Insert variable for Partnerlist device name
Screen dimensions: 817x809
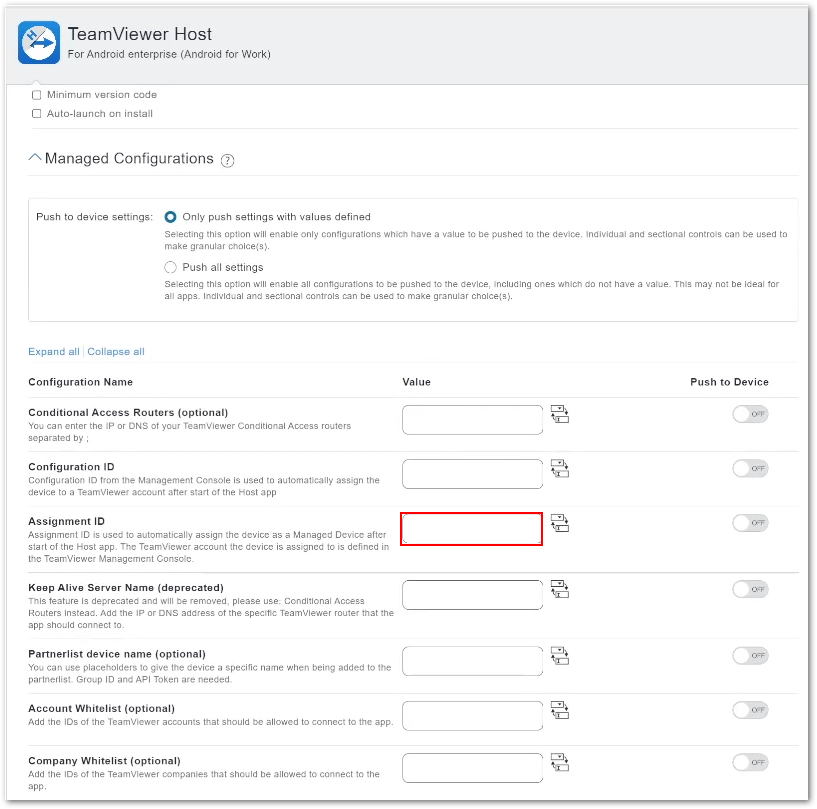[559, 655]
